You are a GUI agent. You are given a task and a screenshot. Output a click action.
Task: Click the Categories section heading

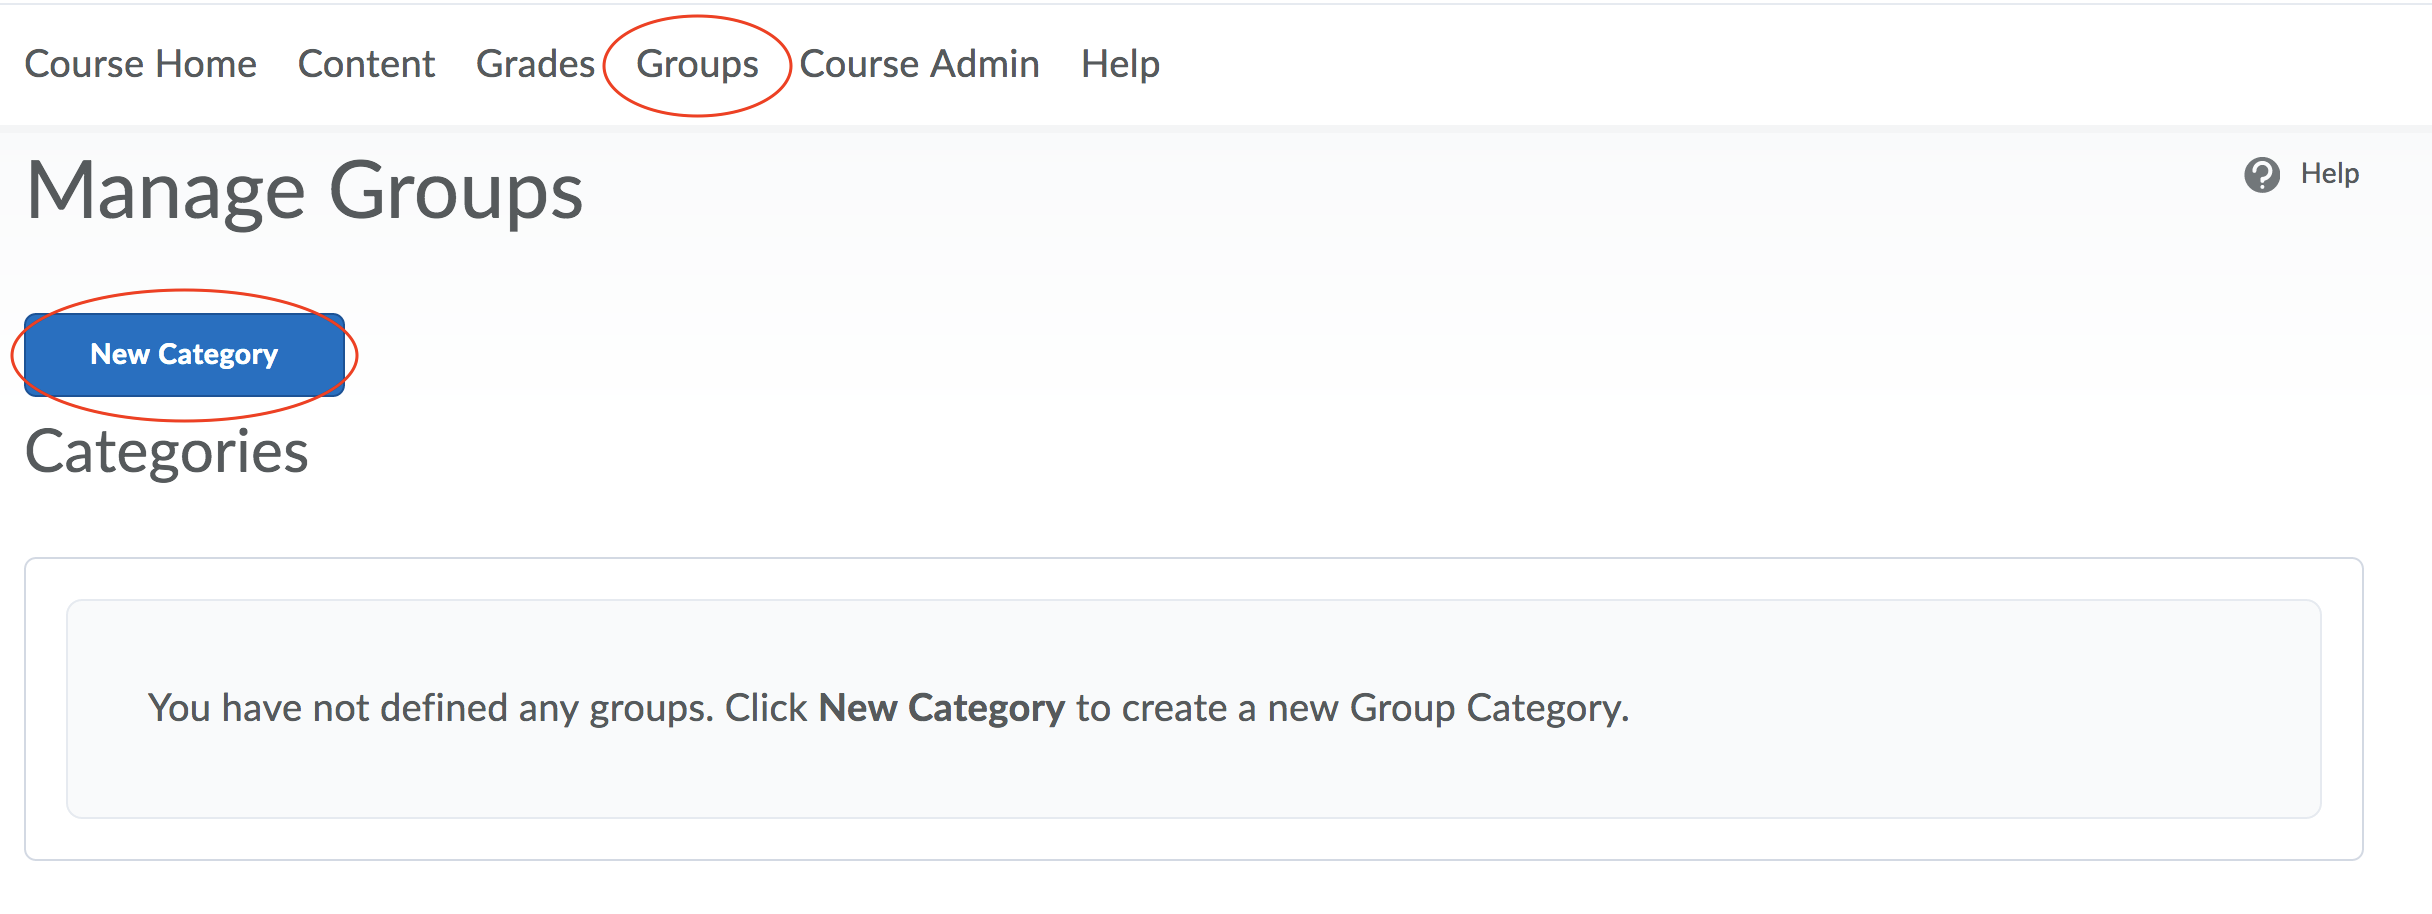tap(166, 452)
